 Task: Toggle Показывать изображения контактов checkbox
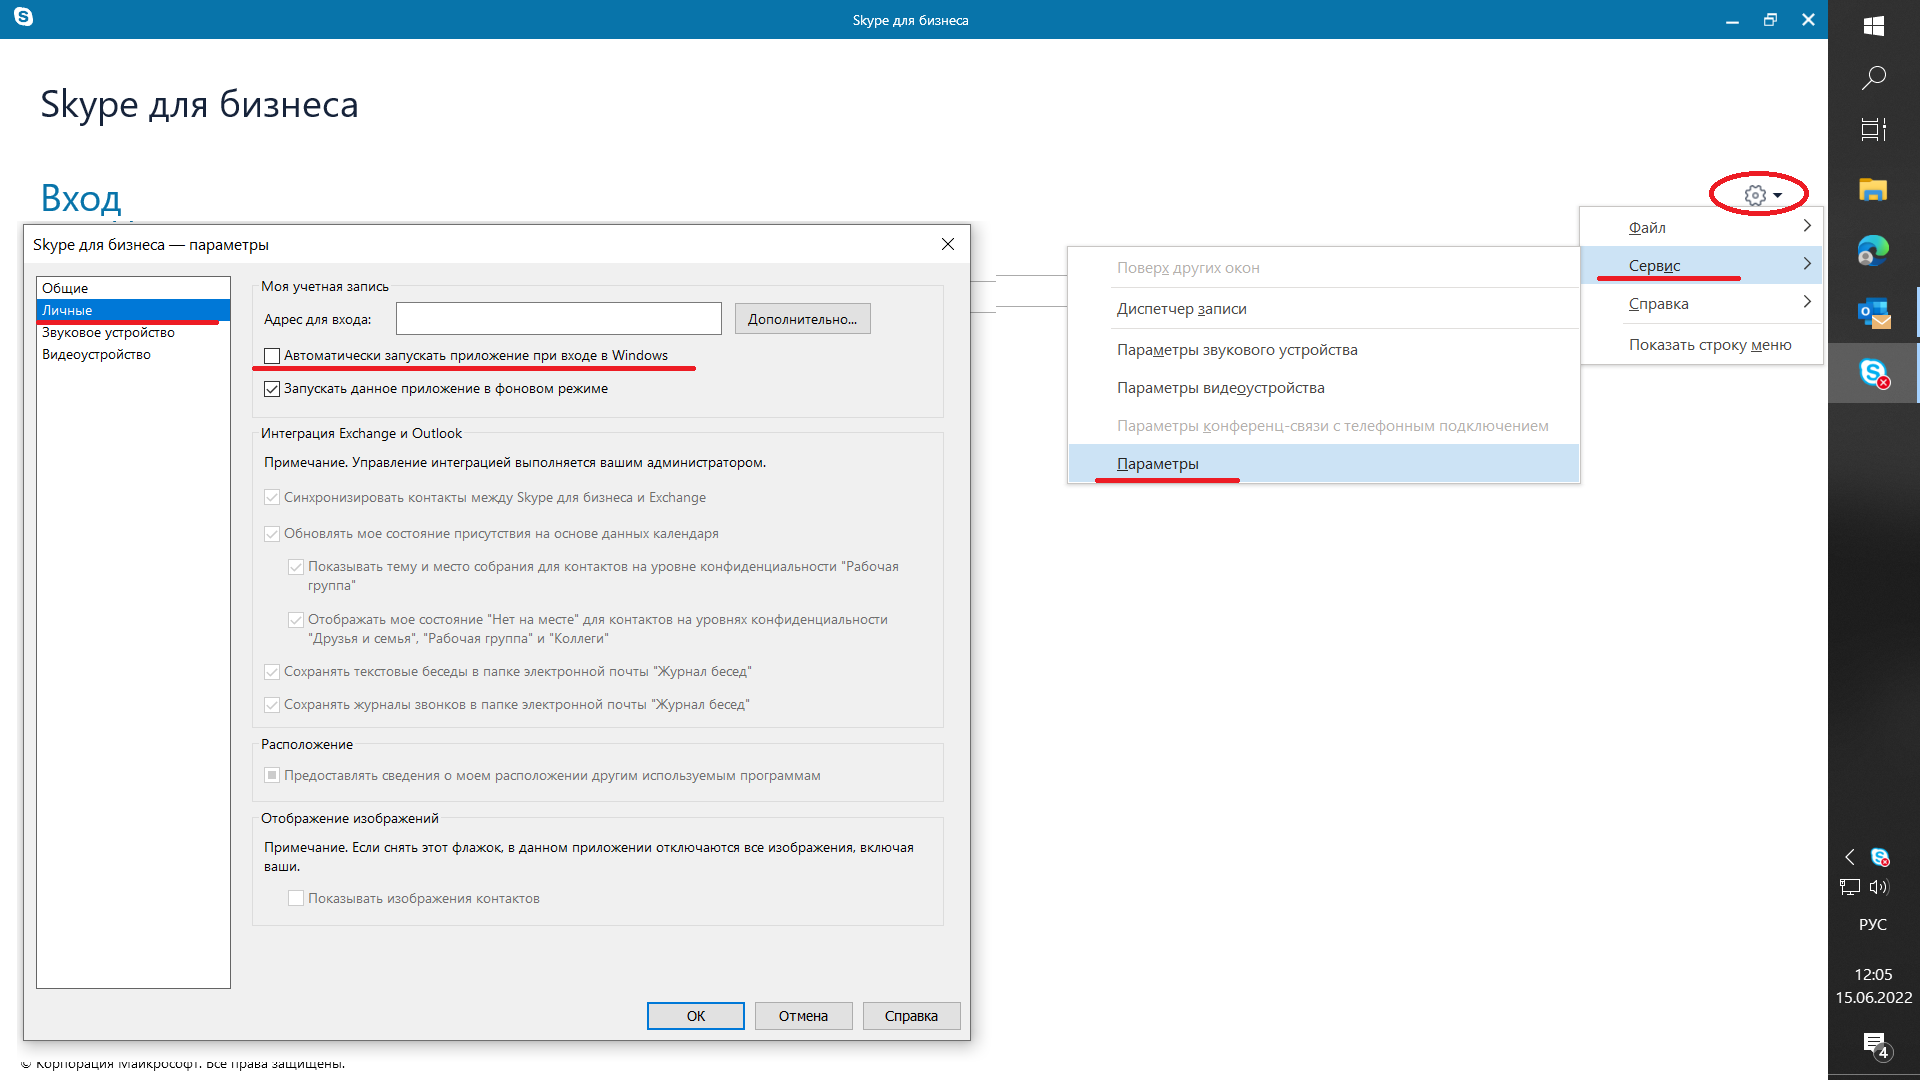point(296,899)
